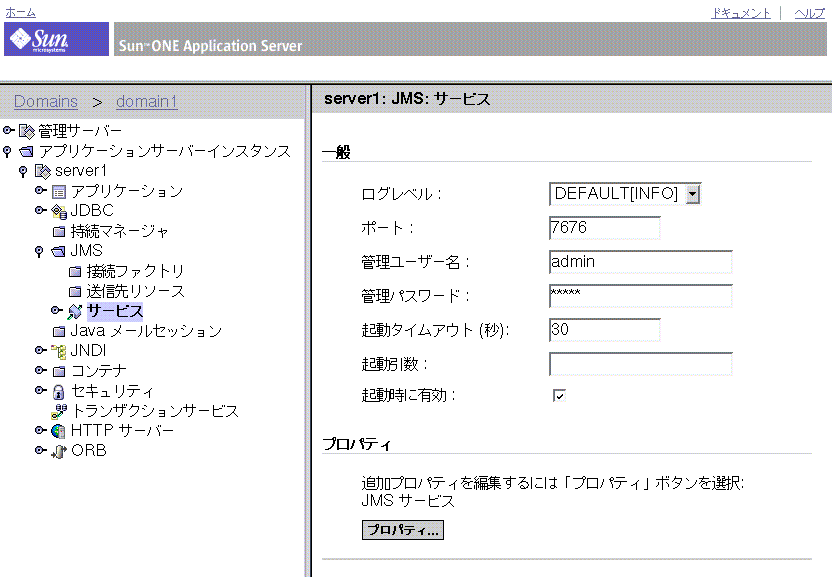Select the Java メールセッション tree label
The width and height of the screenshot is (832, 577).
[x=146, y=332]
